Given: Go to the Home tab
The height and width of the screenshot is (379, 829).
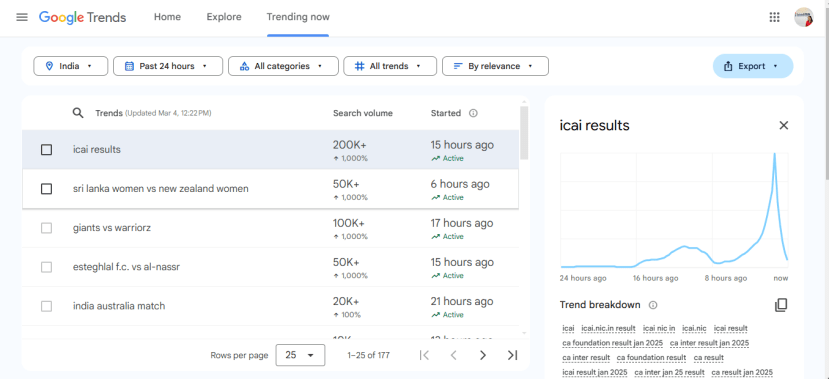Looking at the screenshot, I should [x=167, y=17].
